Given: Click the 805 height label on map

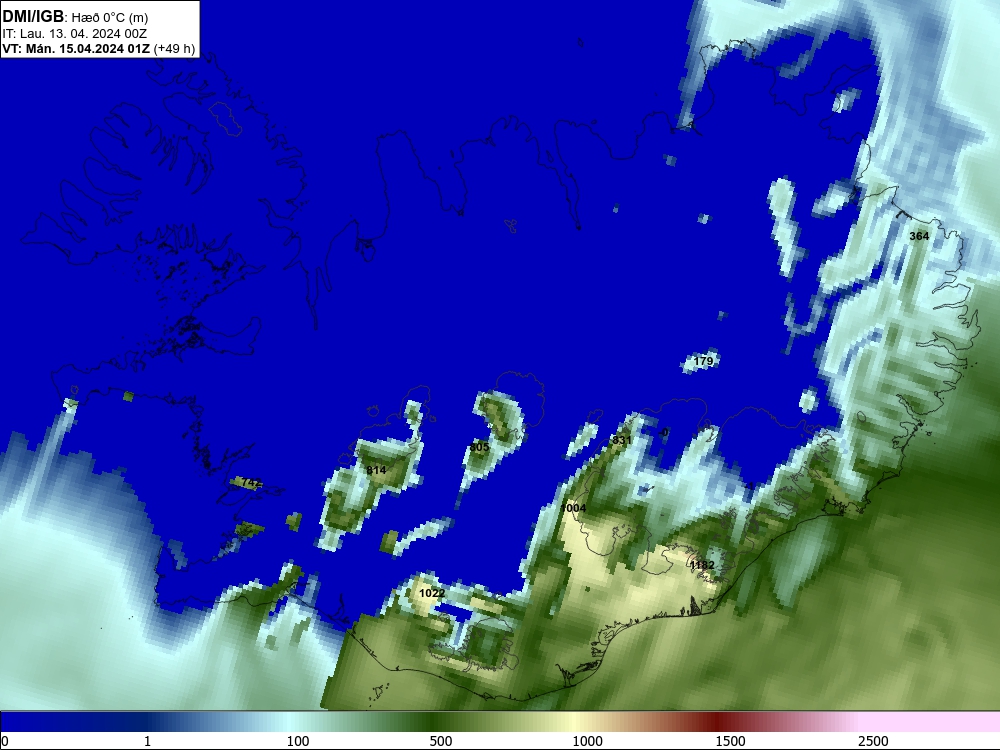Looking at the screenshot, I should point(480,447).
